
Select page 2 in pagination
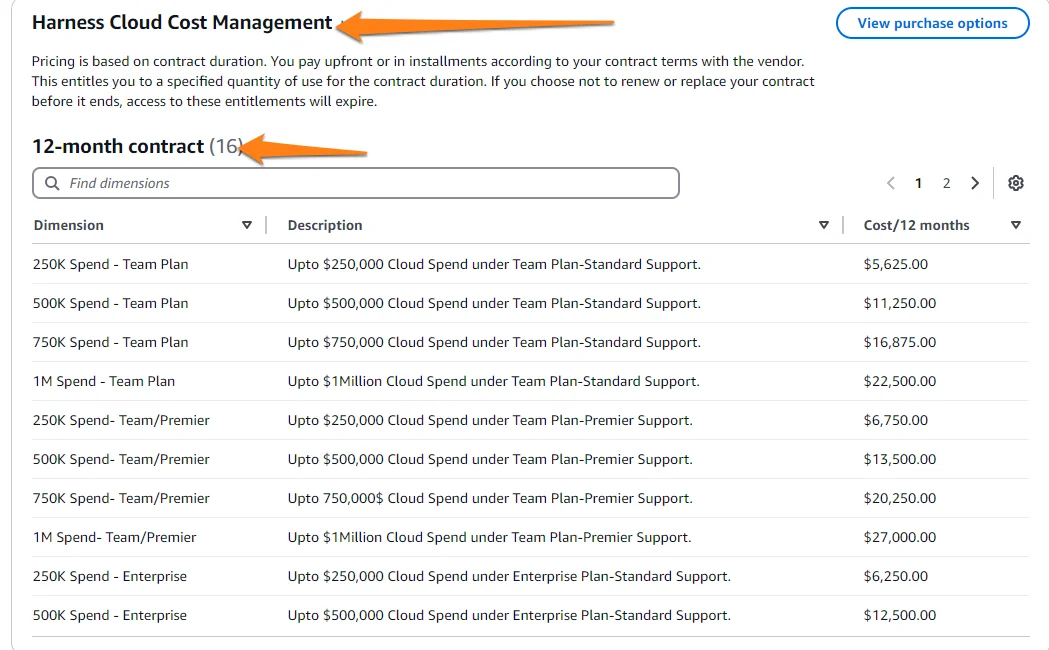pyautogui.click(x=947, y=183)
